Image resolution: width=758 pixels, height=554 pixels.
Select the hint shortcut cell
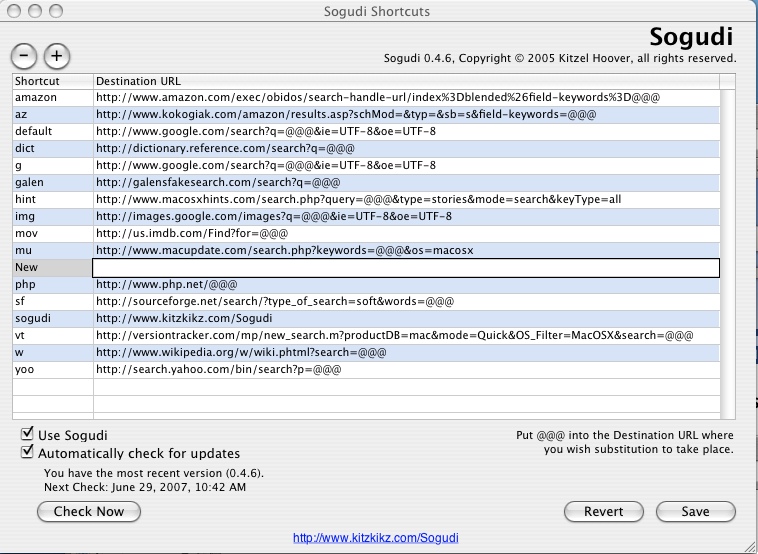click(x=53, y=199)
